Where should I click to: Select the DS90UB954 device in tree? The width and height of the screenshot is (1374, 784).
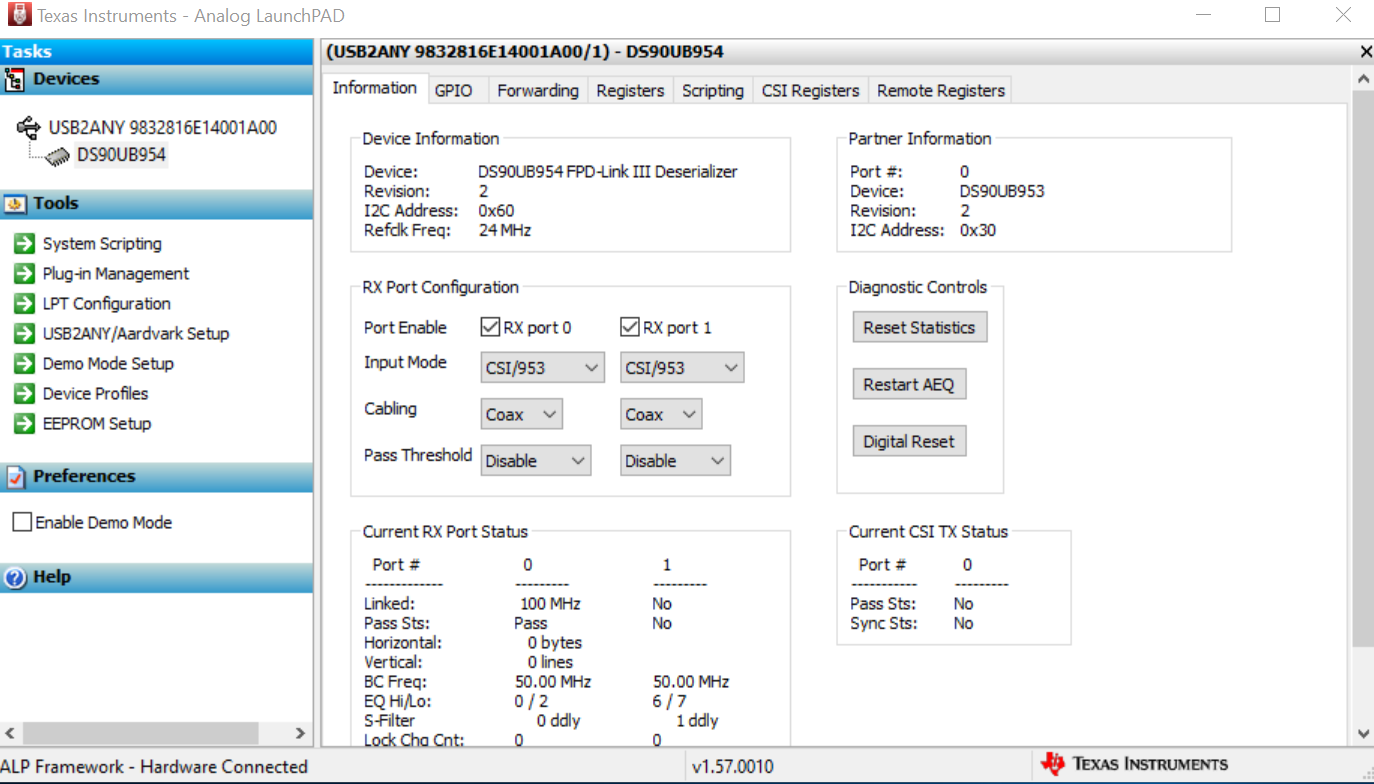point(121,155)
